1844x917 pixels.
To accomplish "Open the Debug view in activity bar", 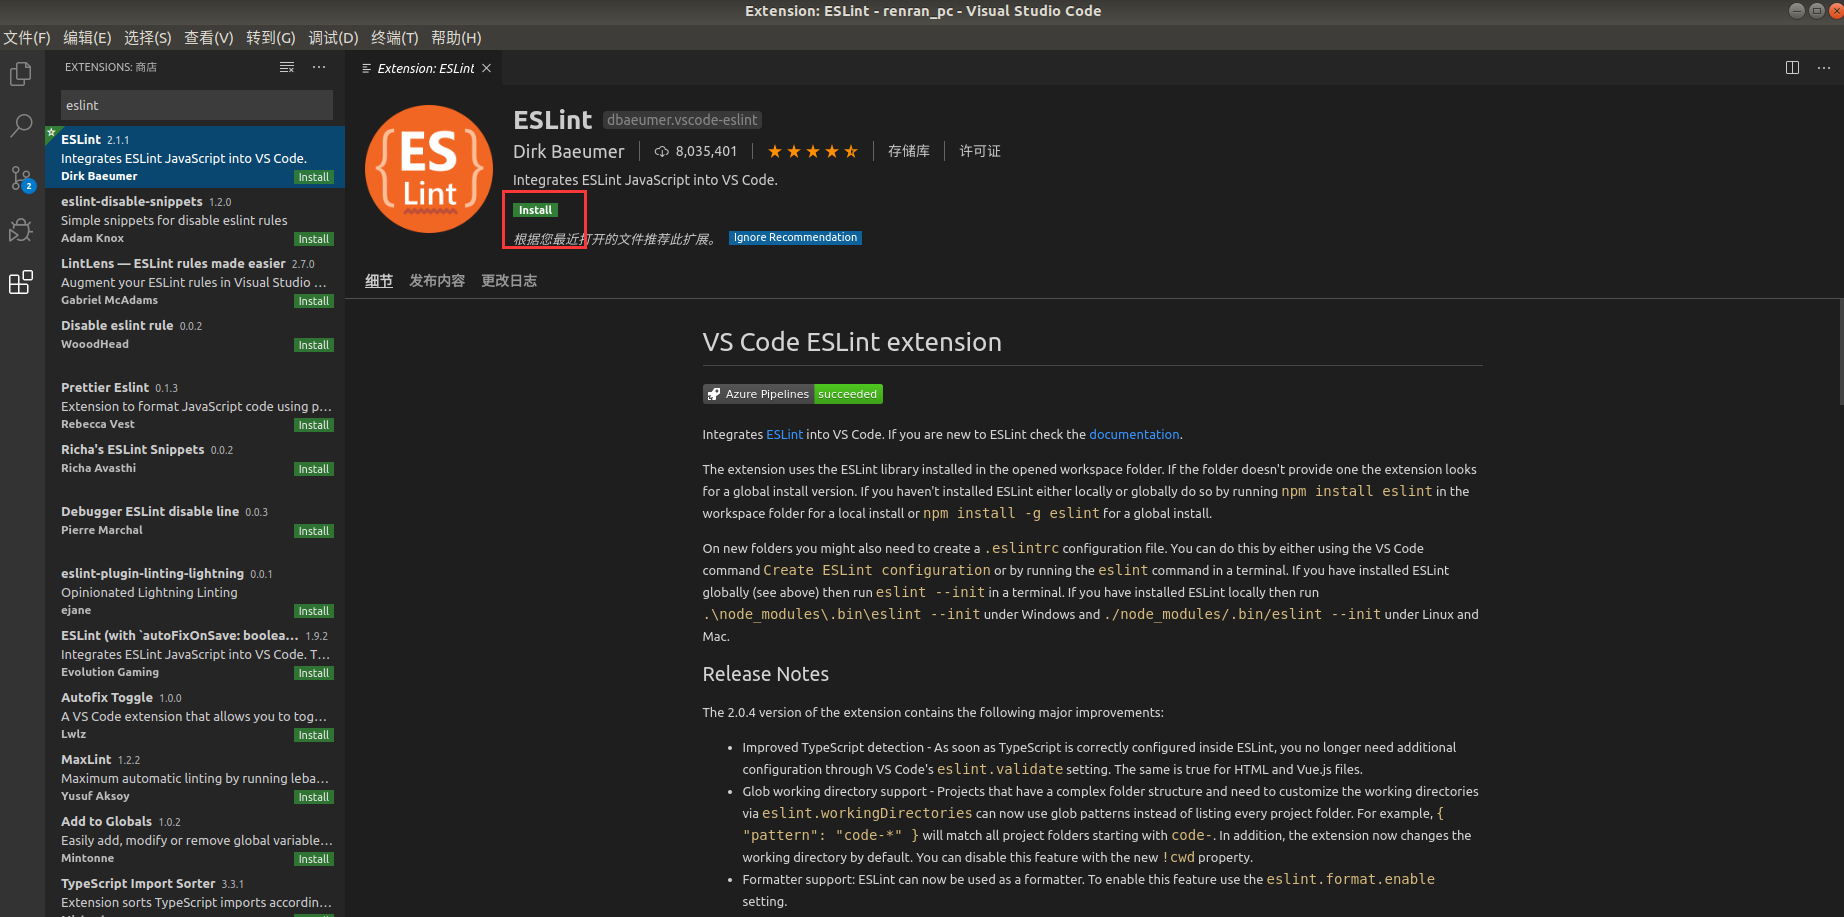I will tap(21, 230).
